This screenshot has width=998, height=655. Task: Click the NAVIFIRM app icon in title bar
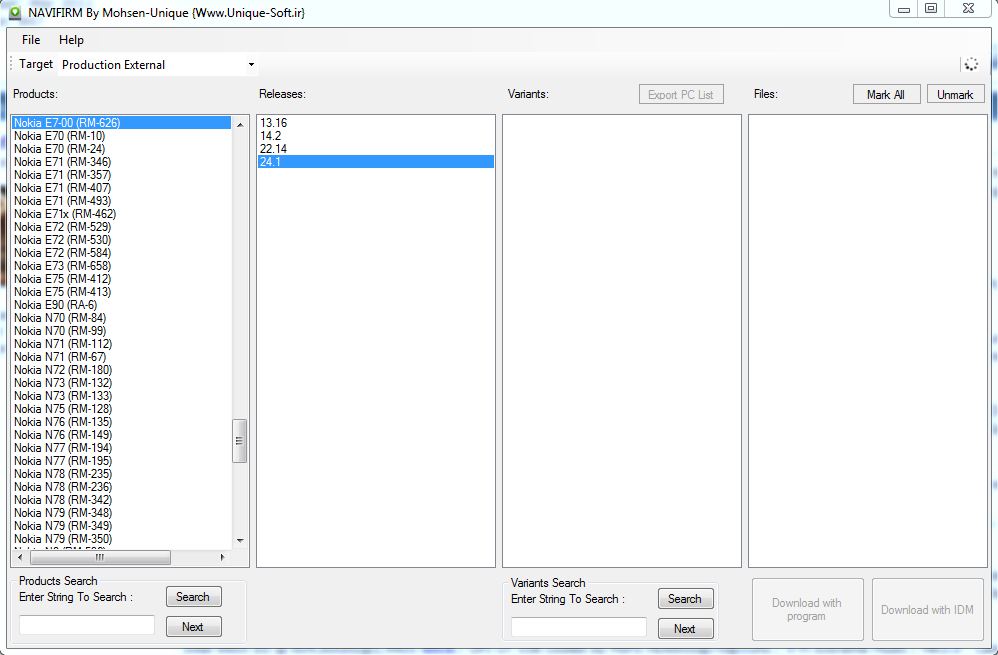14,13
